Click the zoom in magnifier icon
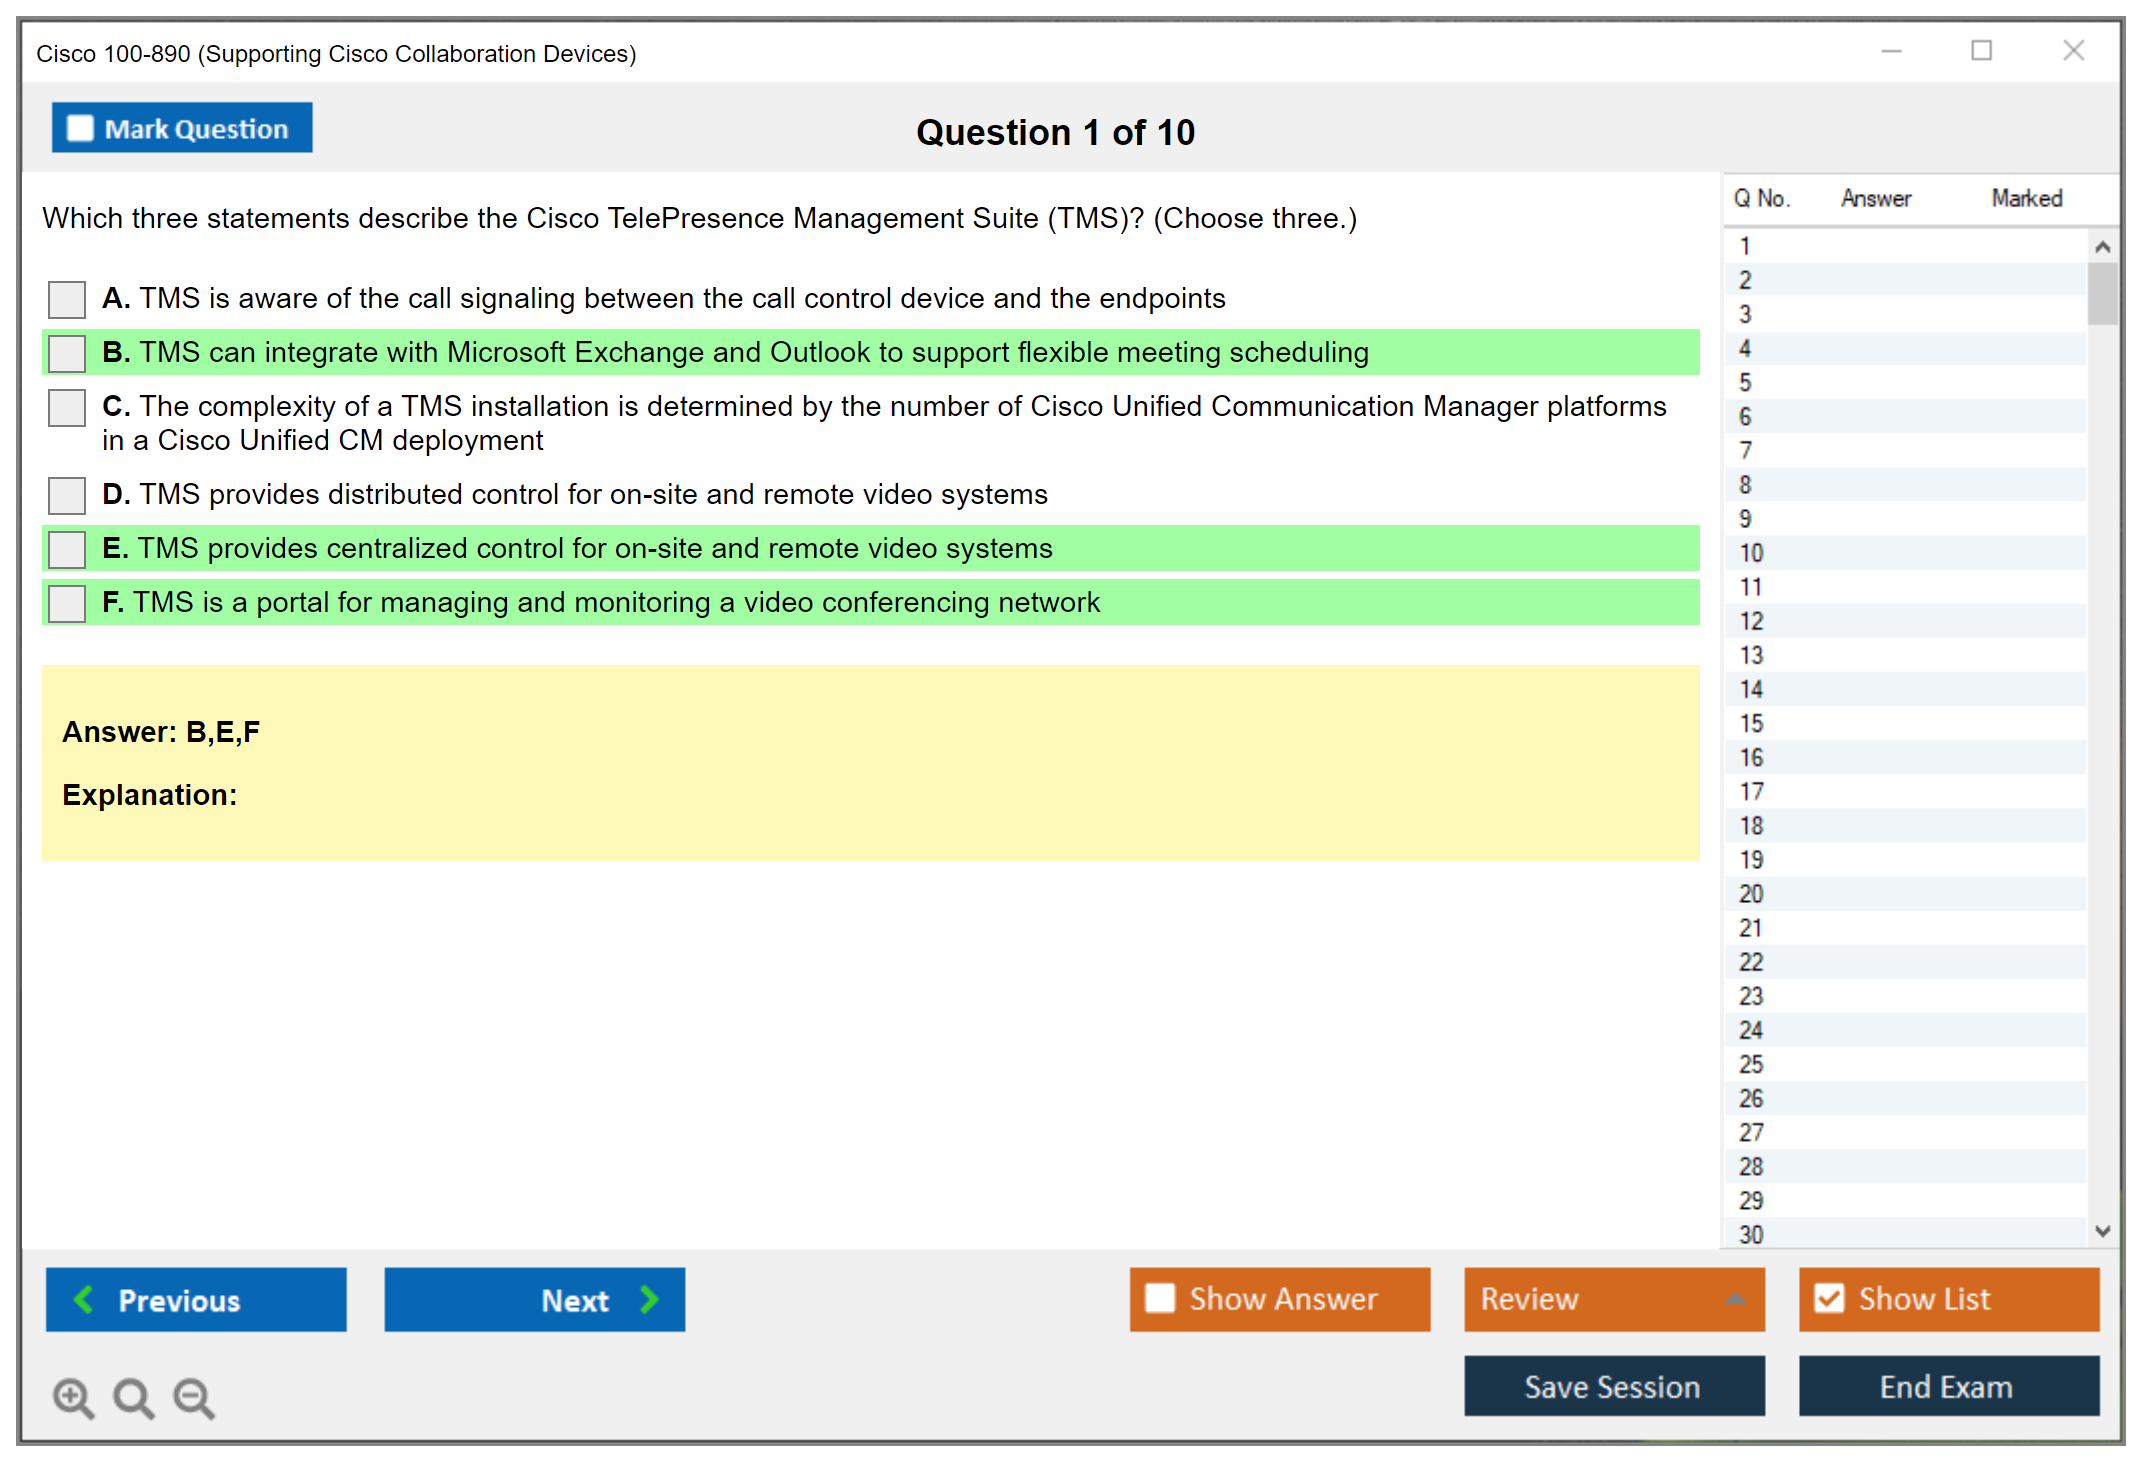2150x1470 pixels. pos(73,1397)
